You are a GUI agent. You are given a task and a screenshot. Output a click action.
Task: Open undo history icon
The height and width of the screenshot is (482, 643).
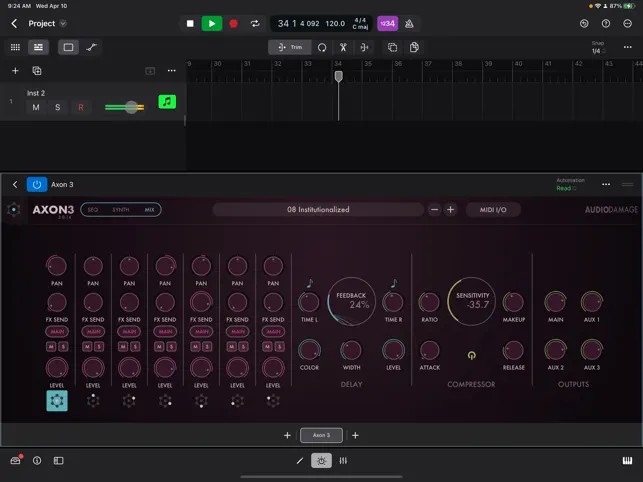pos(584,24)
